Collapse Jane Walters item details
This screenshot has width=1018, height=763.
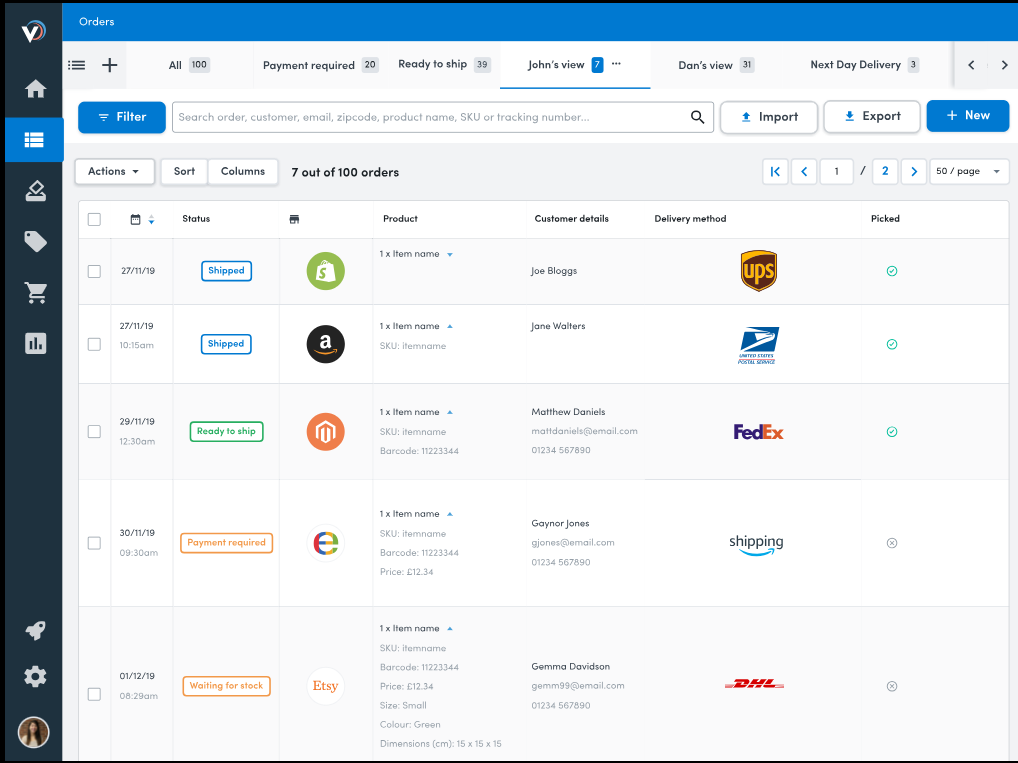pos(450,327)
